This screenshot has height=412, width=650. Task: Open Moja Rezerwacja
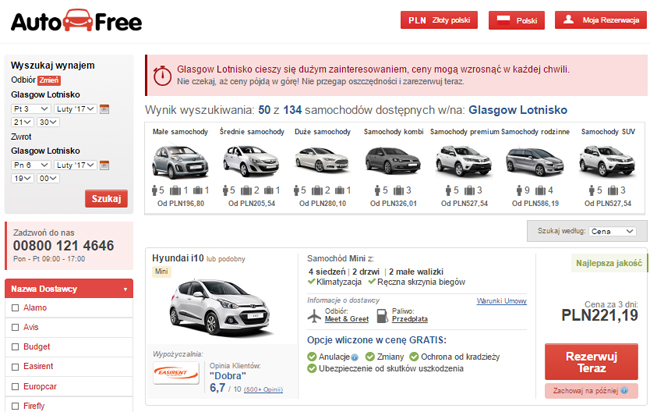[x=601, y=20]
